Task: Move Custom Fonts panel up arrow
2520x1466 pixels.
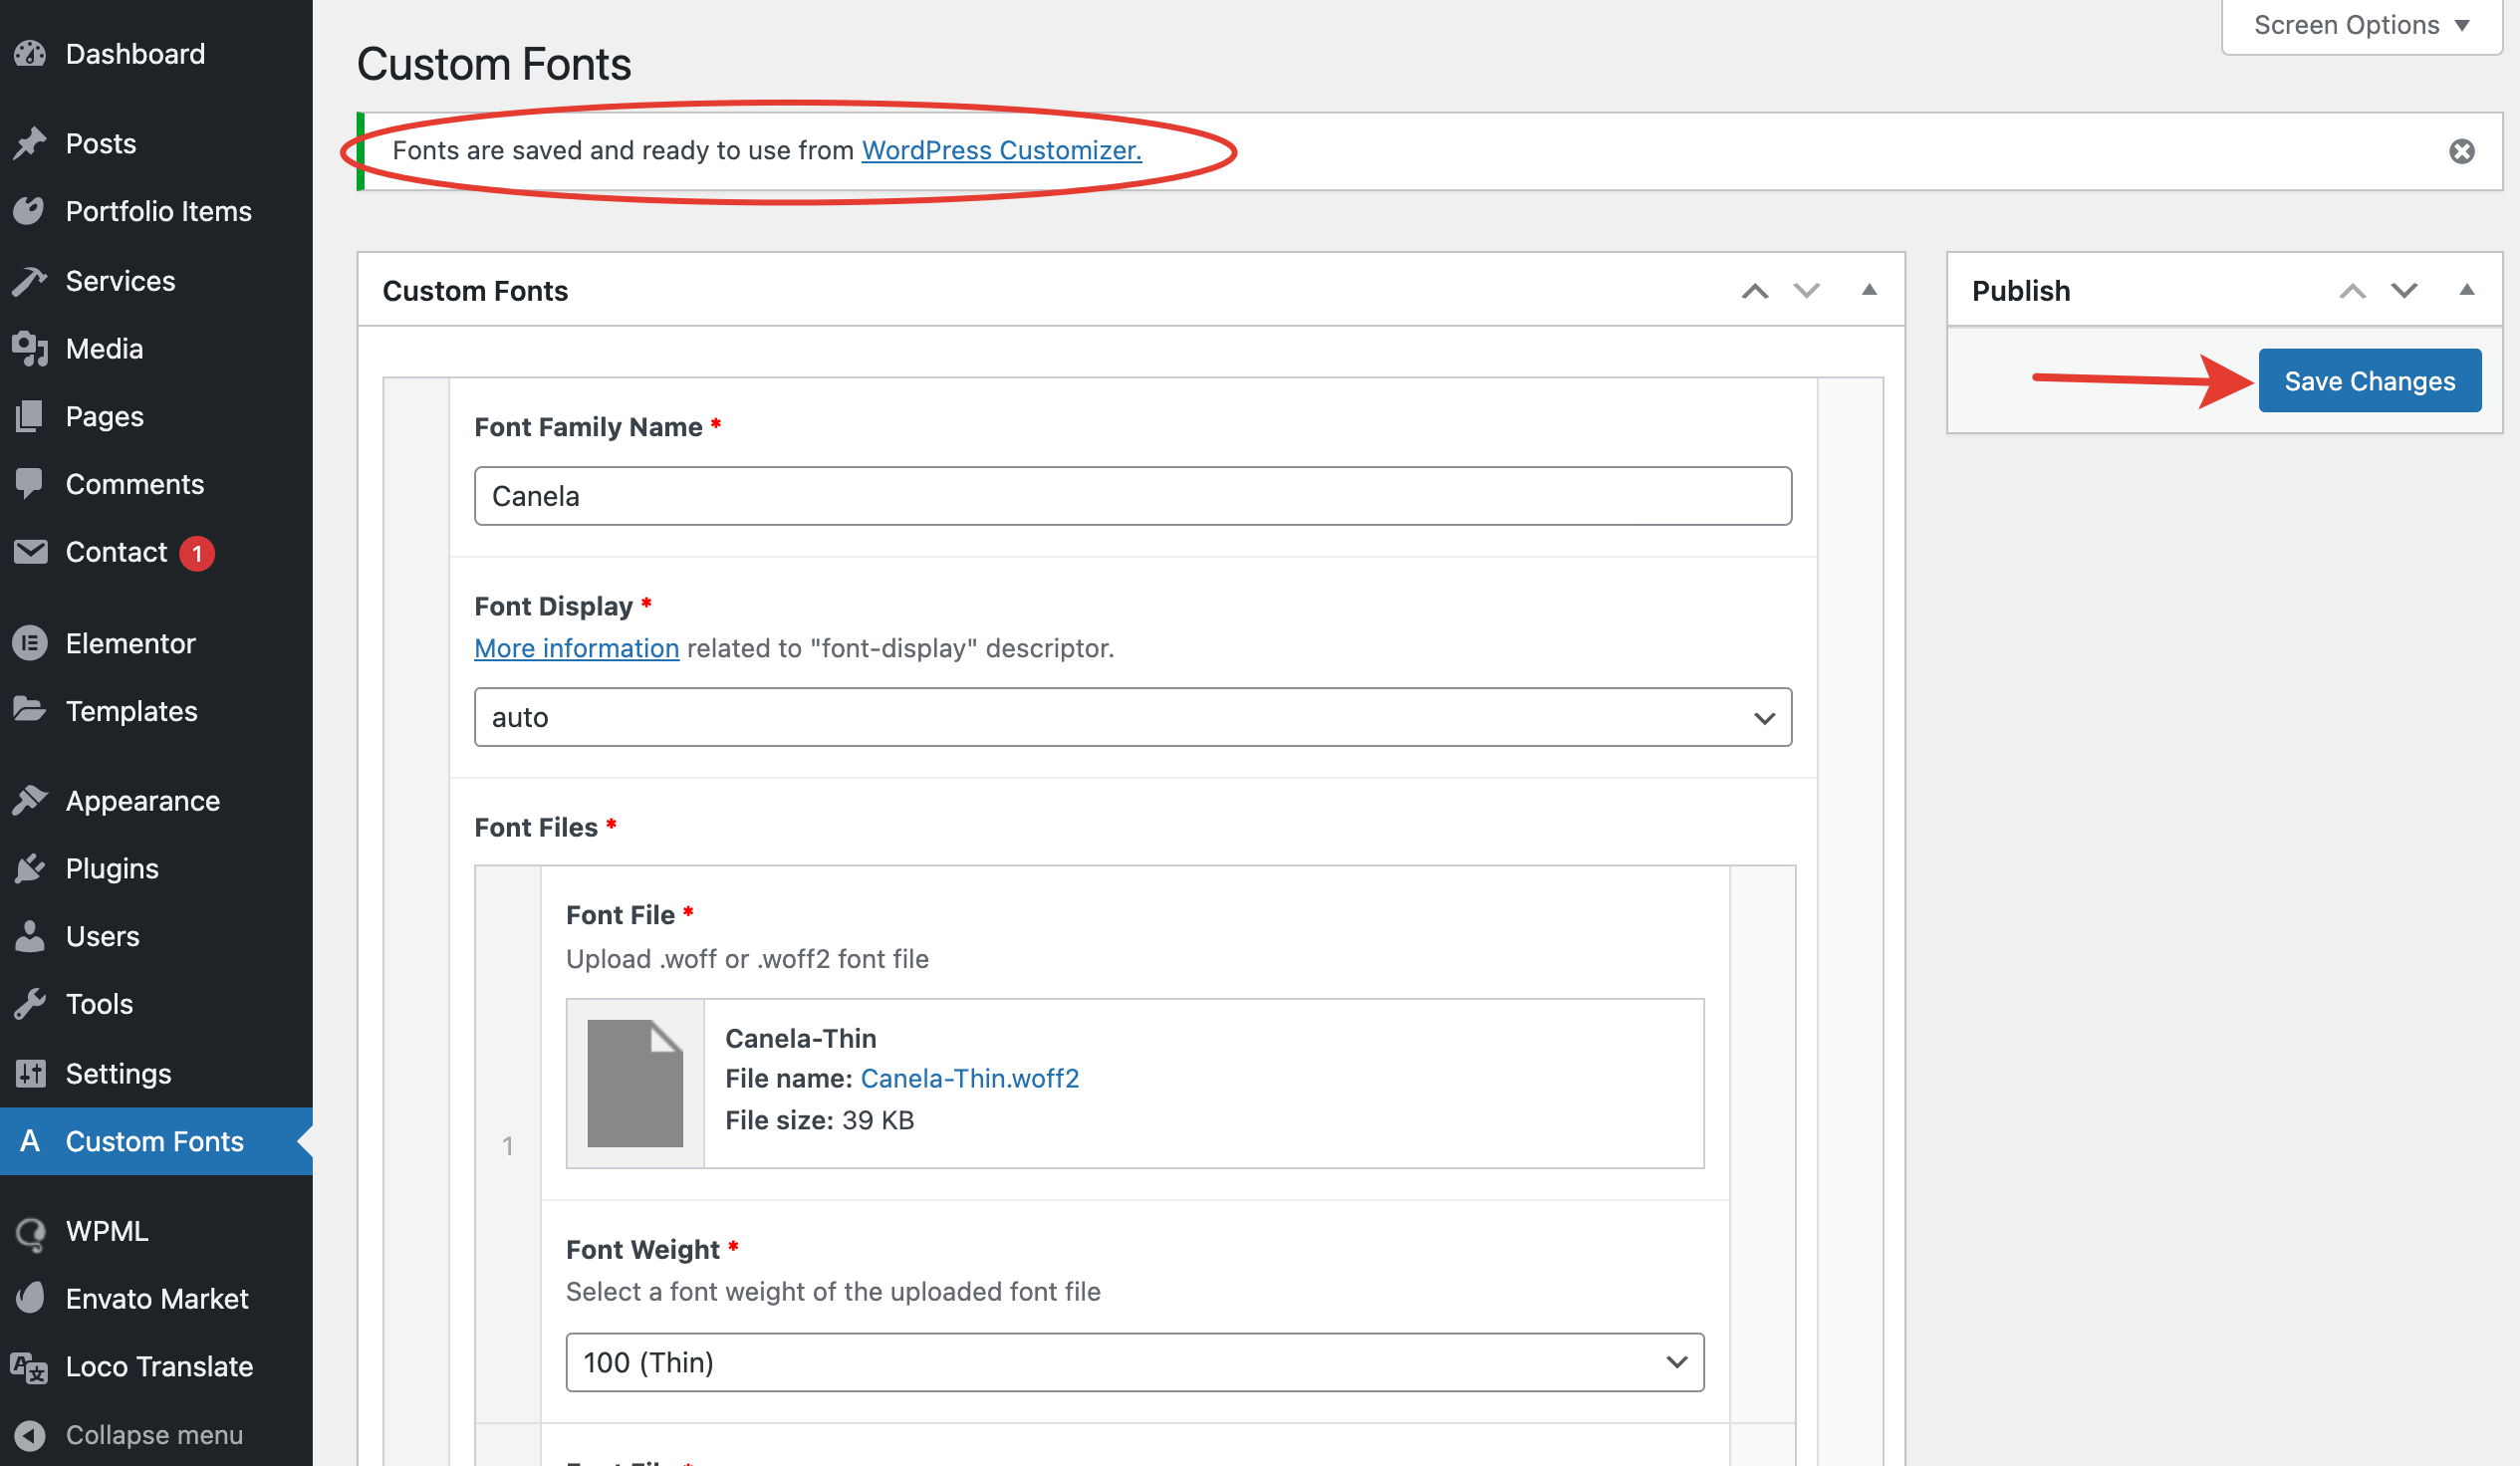Action: click(1754, 291)
